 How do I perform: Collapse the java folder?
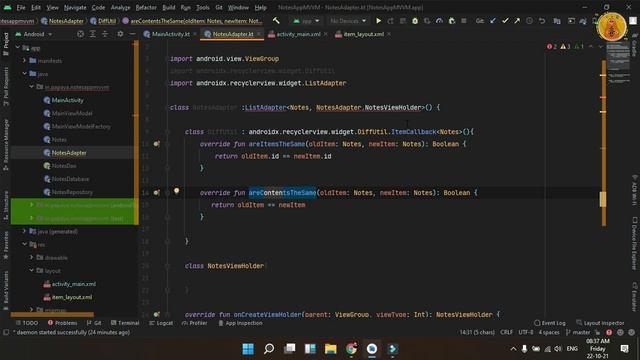point(24,73)
